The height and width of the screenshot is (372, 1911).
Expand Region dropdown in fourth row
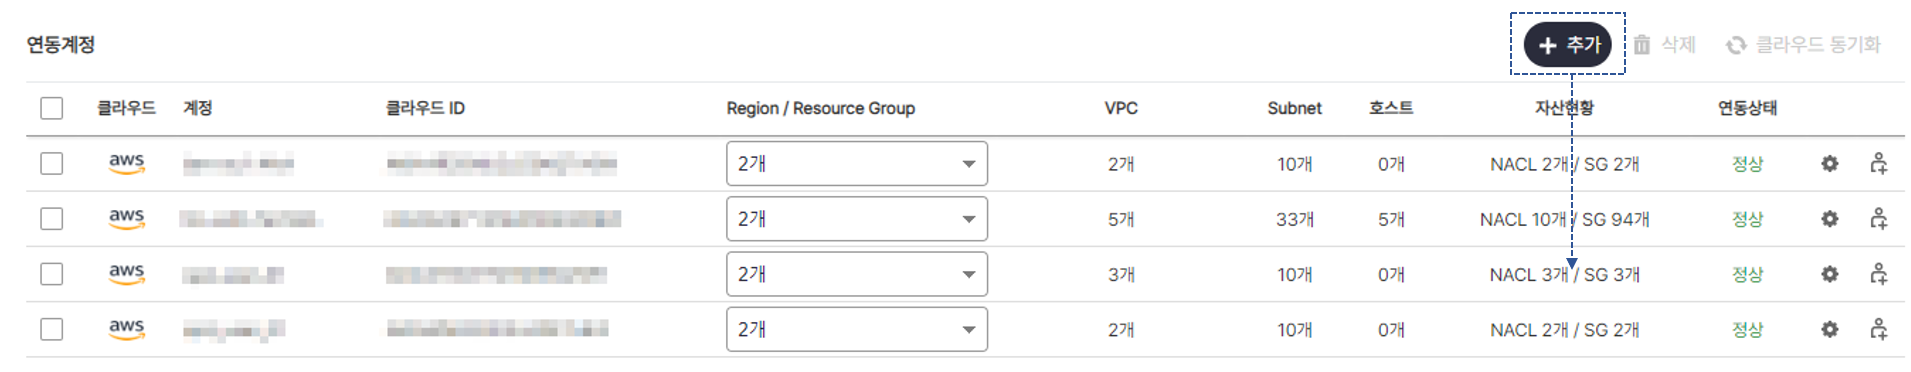(x=857, y=328)
